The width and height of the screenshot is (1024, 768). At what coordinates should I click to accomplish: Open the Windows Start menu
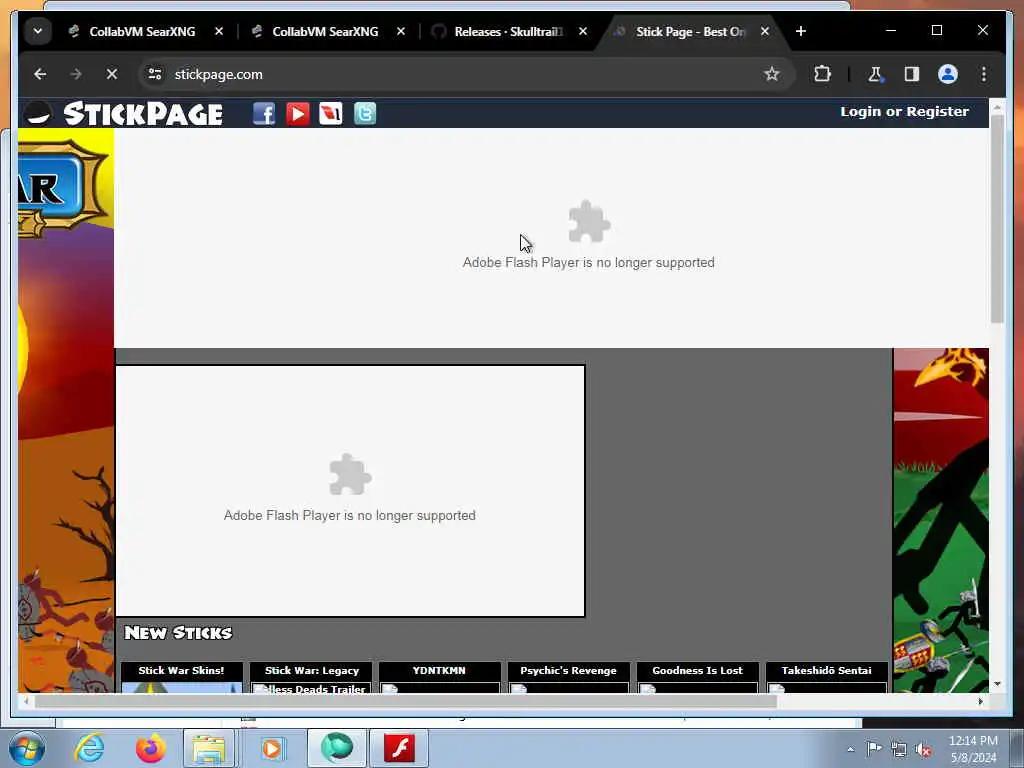(x=27, y=748)
